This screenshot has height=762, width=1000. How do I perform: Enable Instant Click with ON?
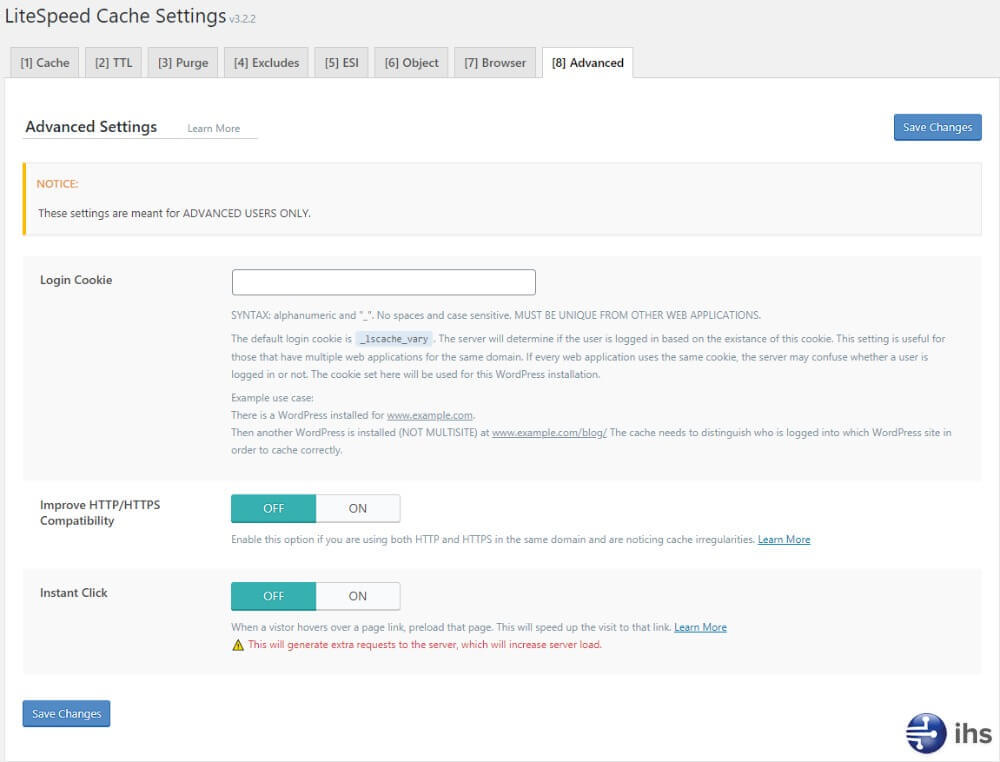pos(358,596)
